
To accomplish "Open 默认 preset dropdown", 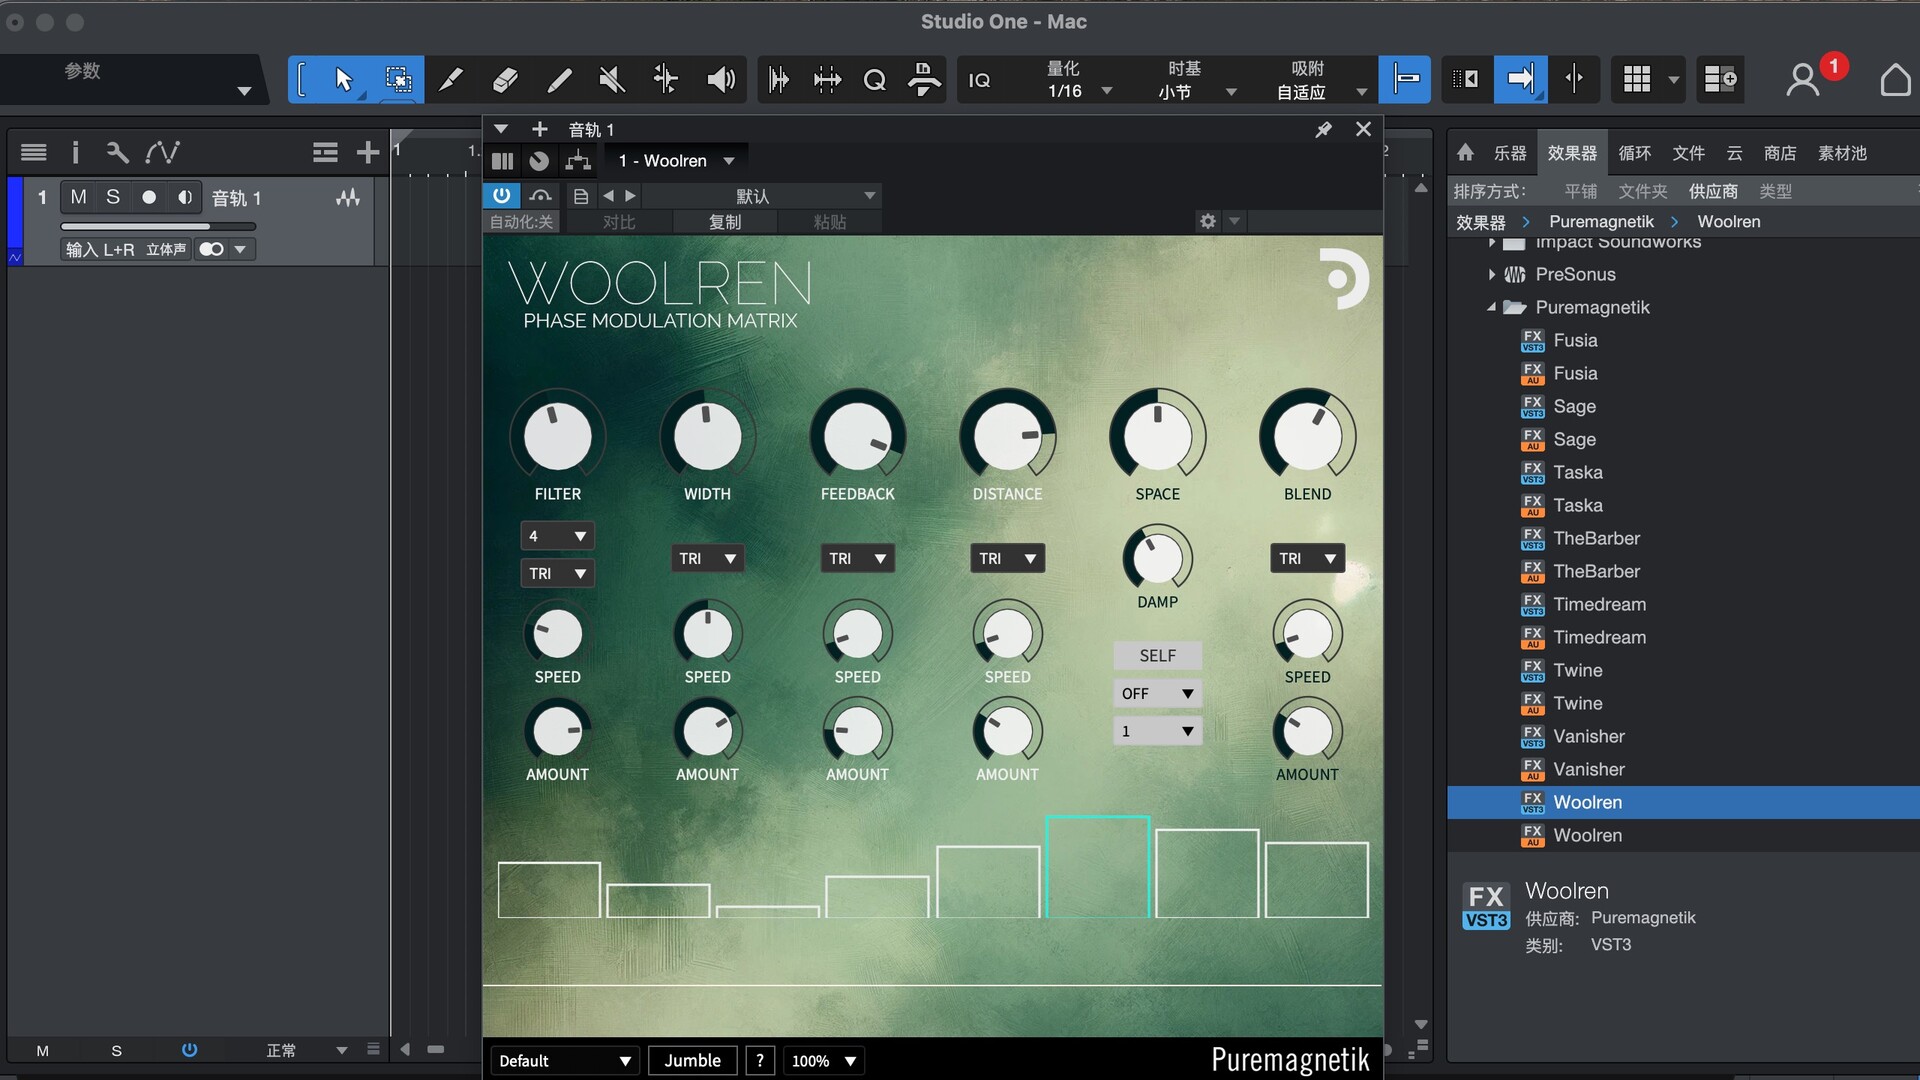I will [x=762, y=196].
